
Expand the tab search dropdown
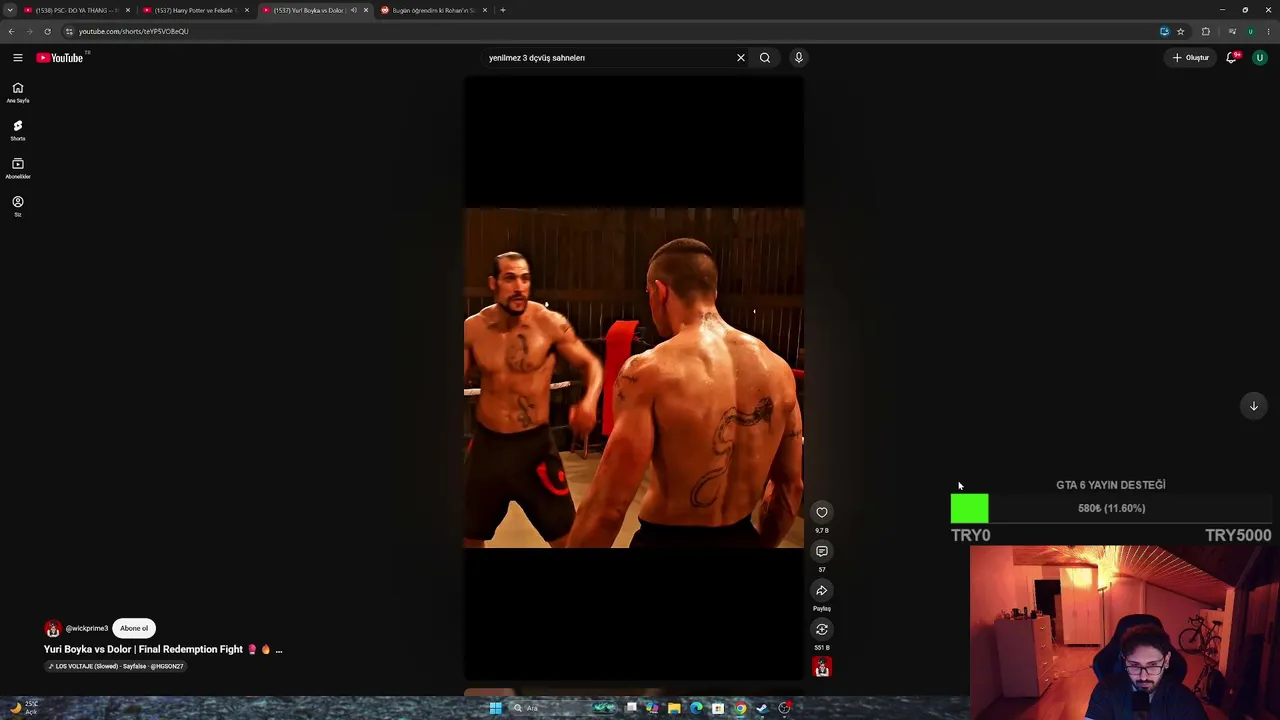pos(10,10)
